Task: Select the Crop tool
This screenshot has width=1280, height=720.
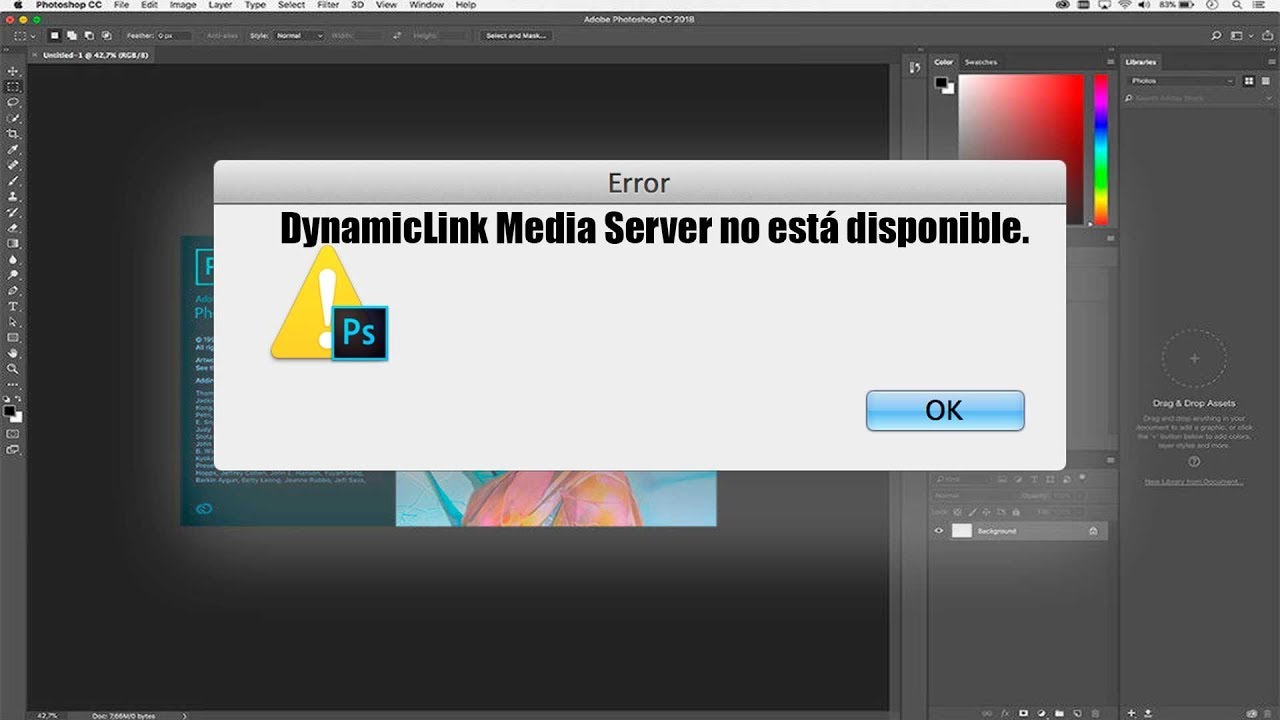Action: click(13, 134)
